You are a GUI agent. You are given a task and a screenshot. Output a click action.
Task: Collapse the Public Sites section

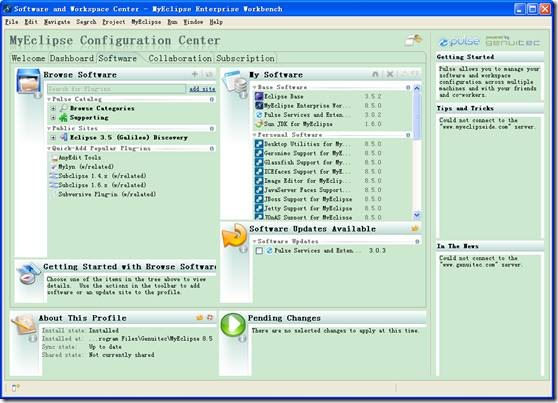coord(49,128)
